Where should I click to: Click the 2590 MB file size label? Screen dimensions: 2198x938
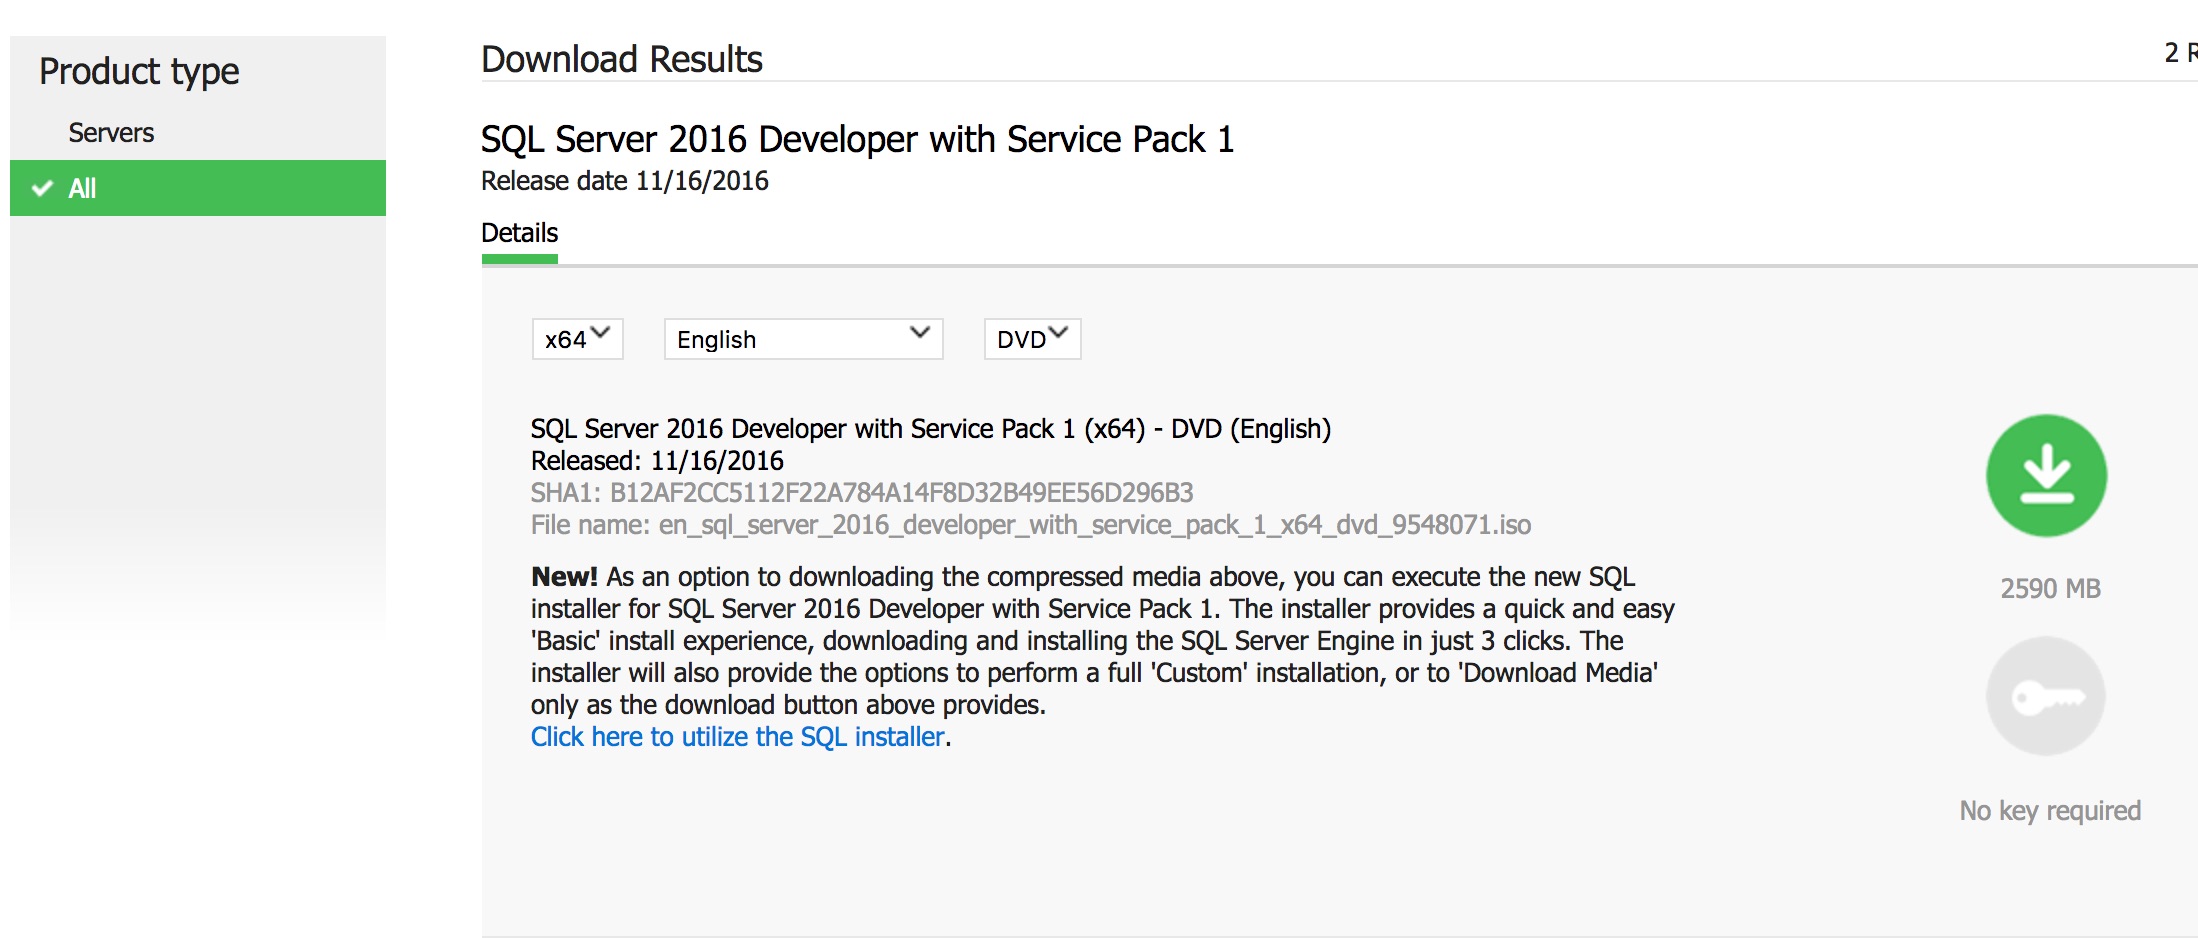(2050, 588)
